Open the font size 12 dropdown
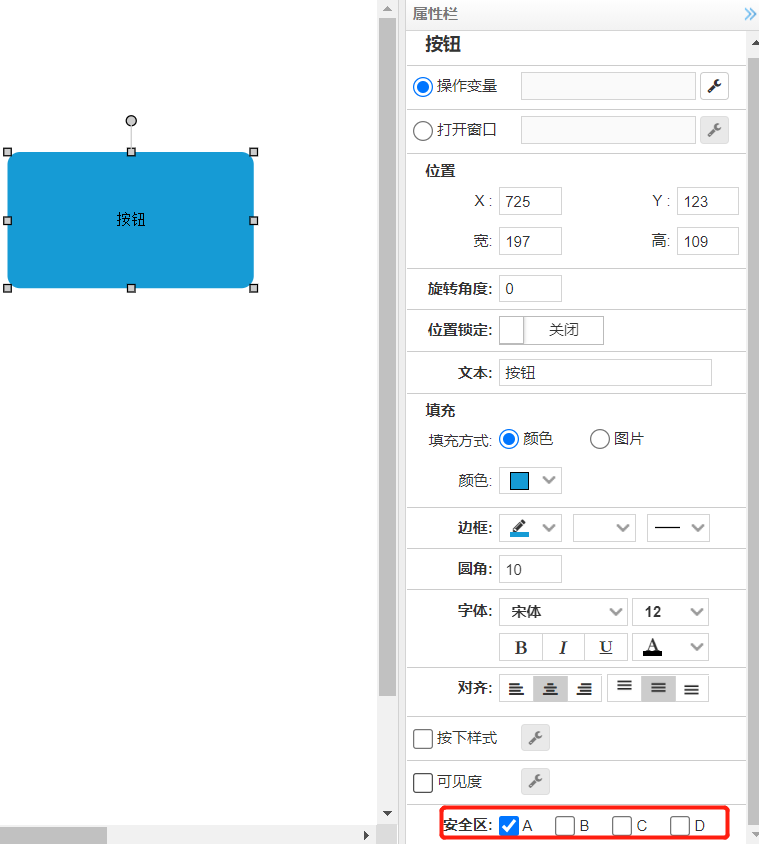This screenshot has height=844, width=759. (670, 611)
